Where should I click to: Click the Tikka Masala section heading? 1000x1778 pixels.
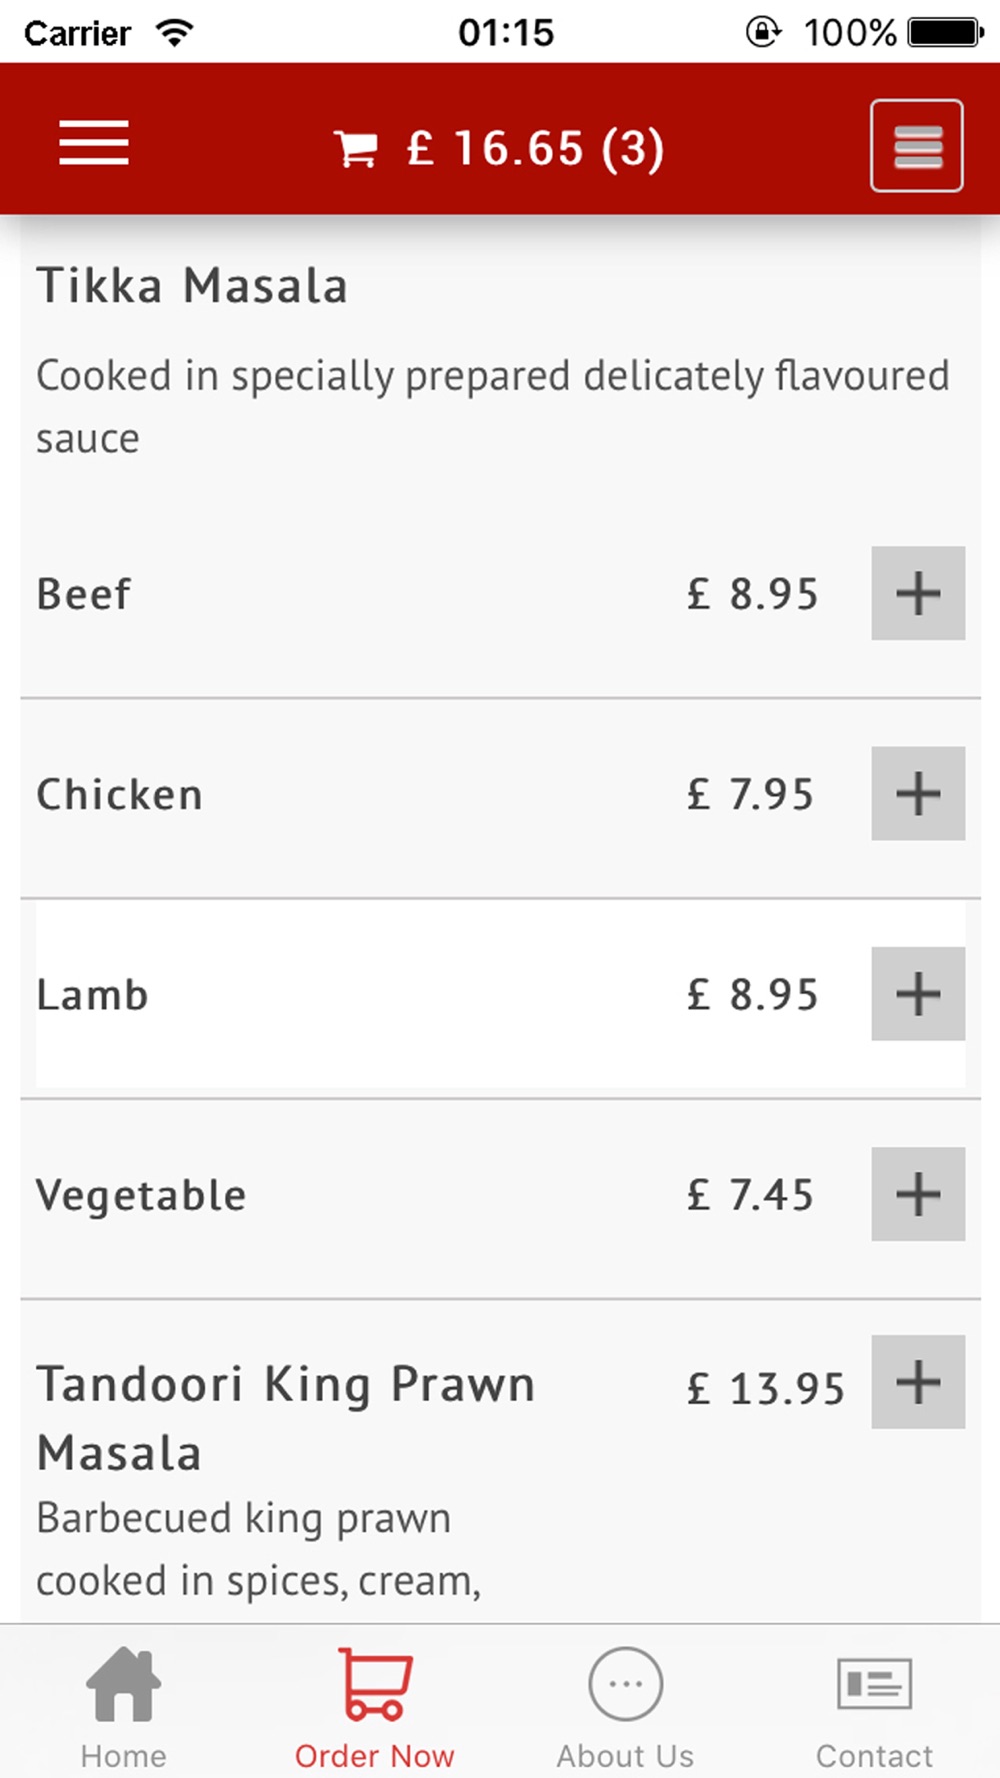point(192,286)
